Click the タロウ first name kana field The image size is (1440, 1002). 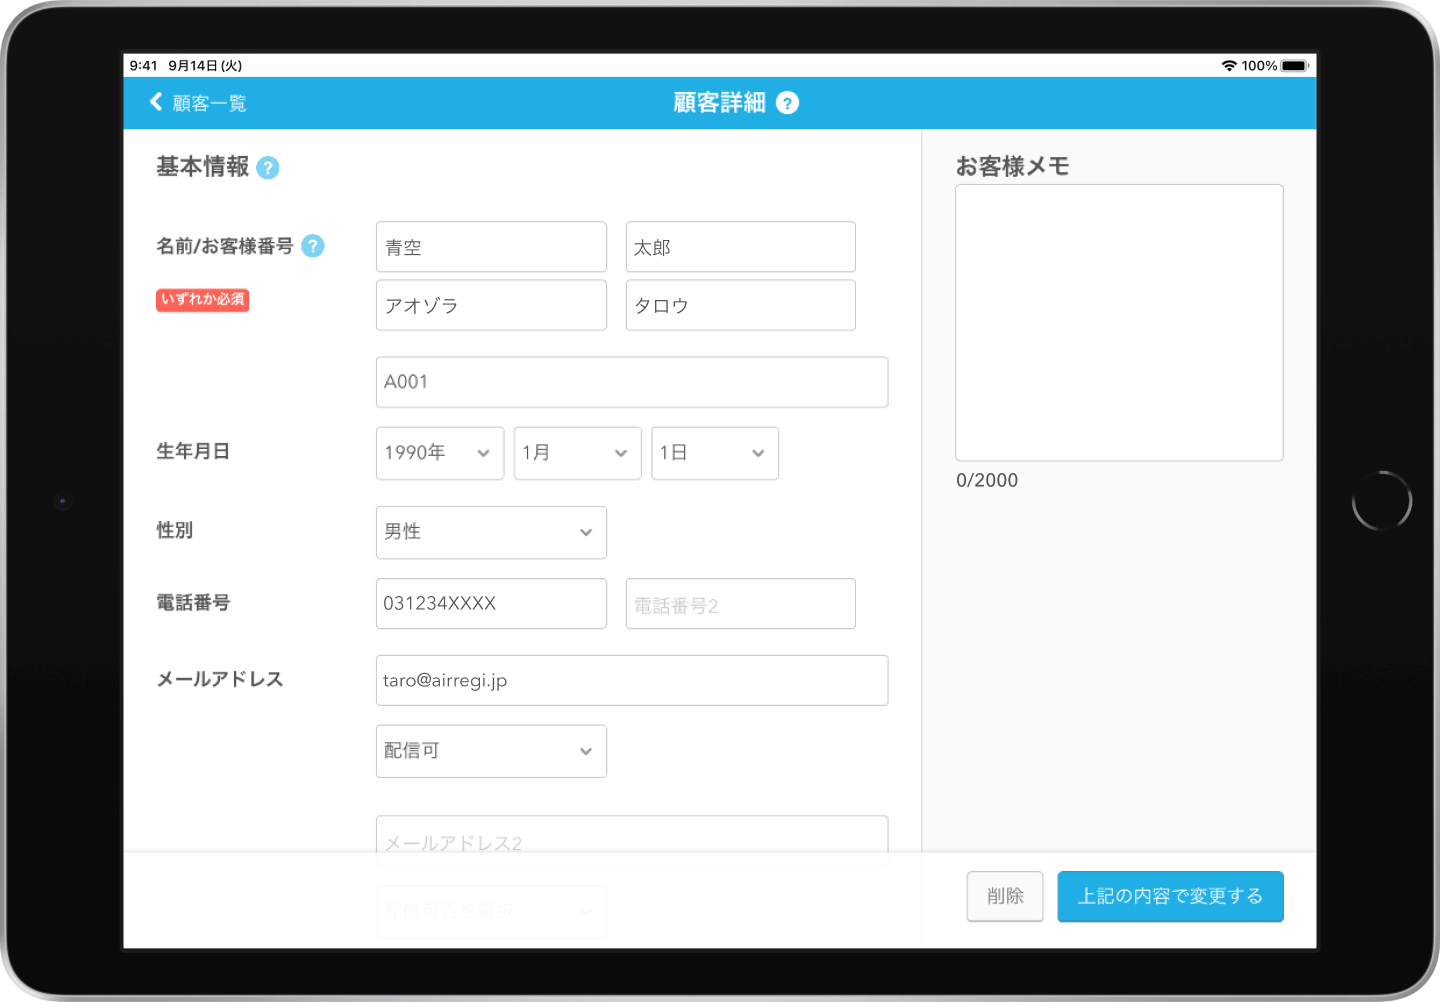pos(740,305)
